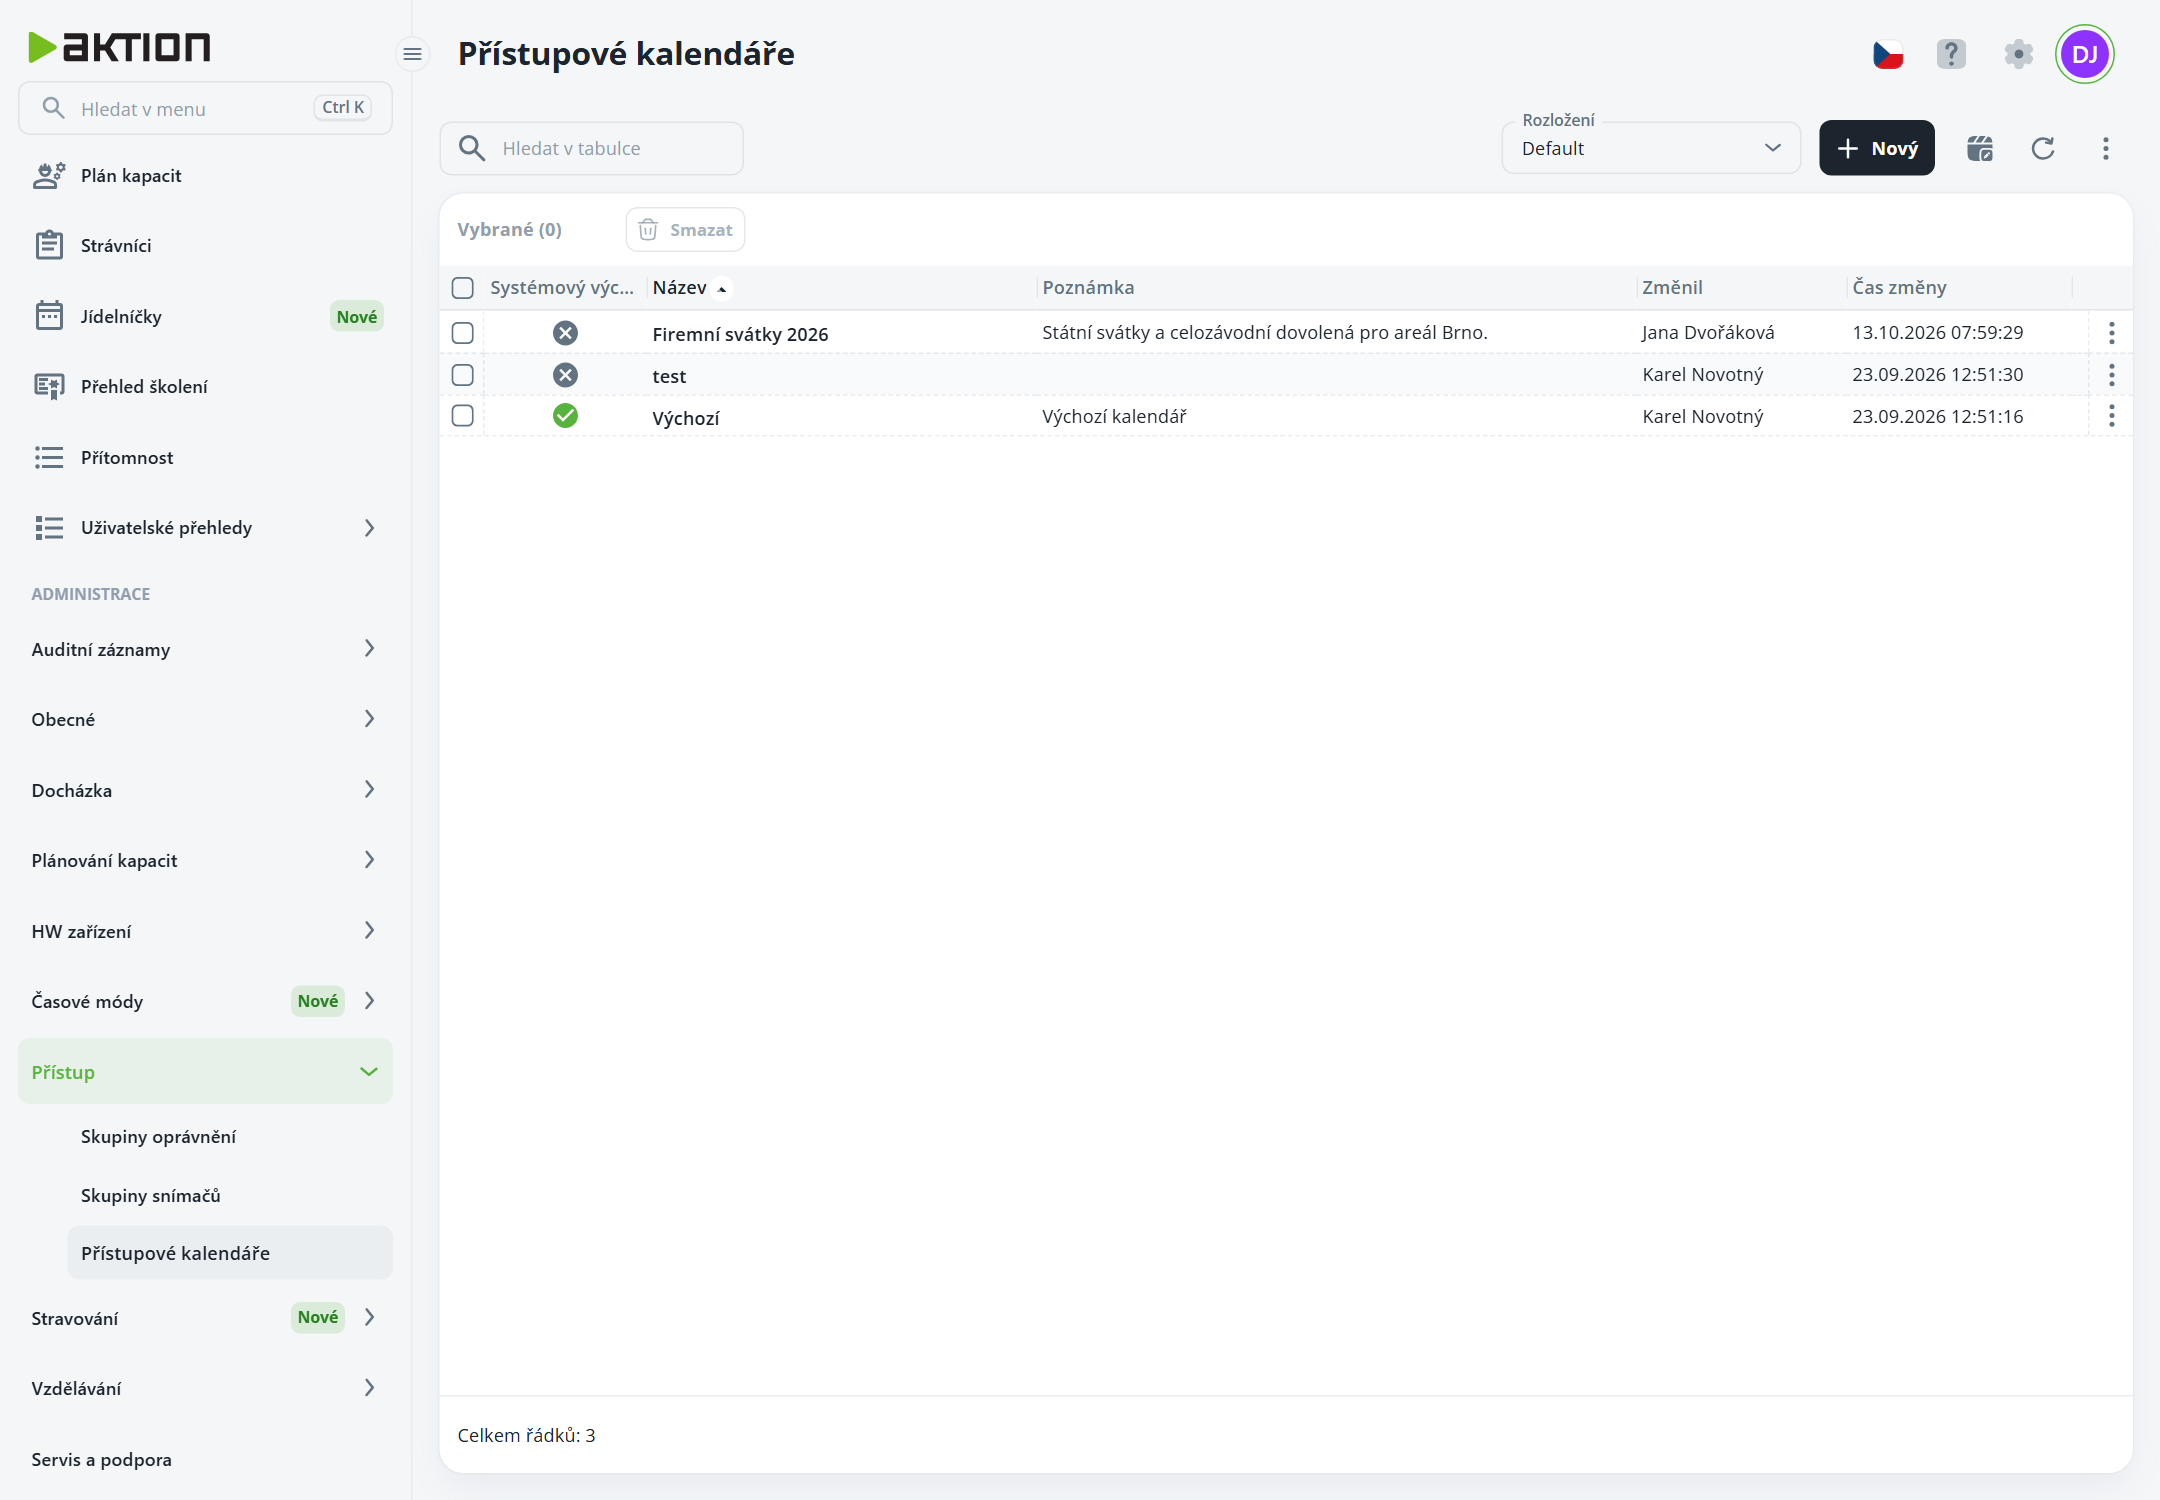Screen dimensions: 2160x1500
Task: Open Přehled školení in the sidebar
Action: pos(205,387)
